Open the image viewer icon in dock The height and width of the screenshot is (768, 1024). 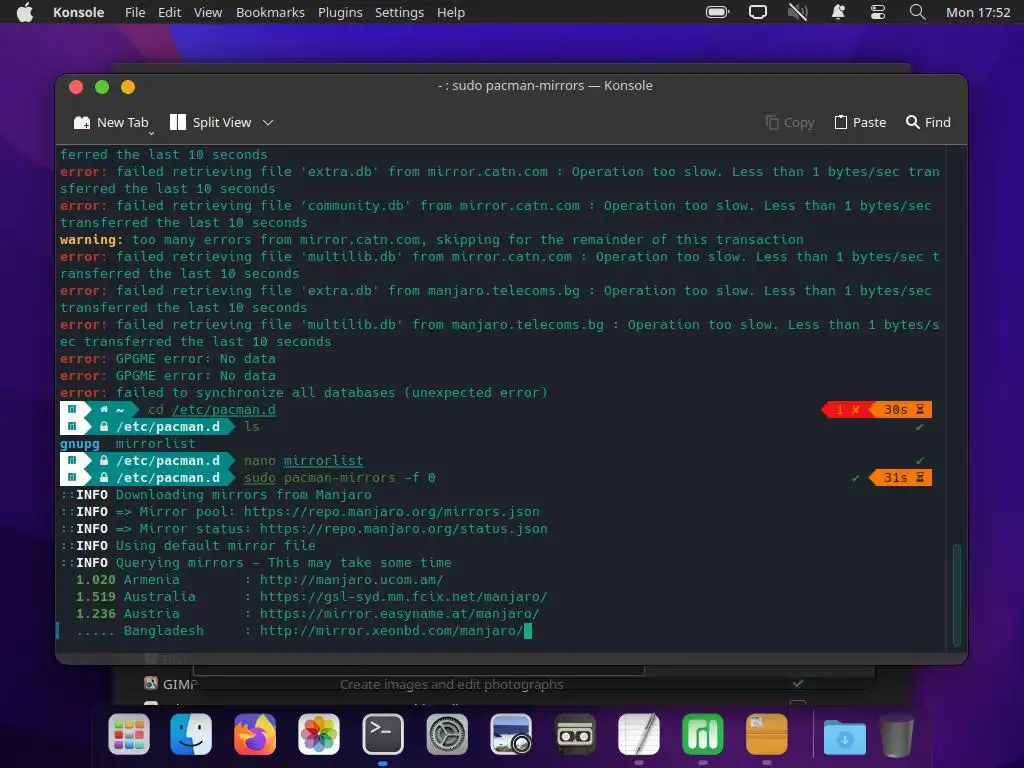coord(511,734)
